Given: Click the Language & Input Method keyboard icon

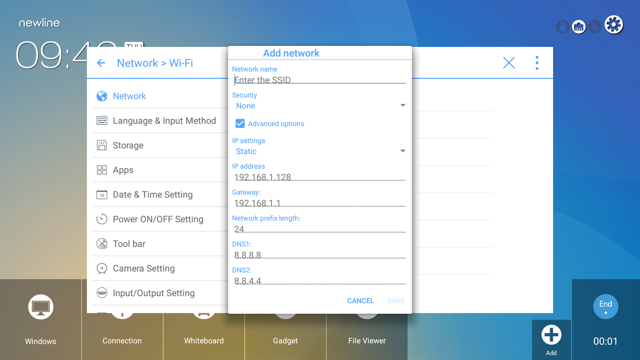Looking at the screenshot, I should [102, 120].
